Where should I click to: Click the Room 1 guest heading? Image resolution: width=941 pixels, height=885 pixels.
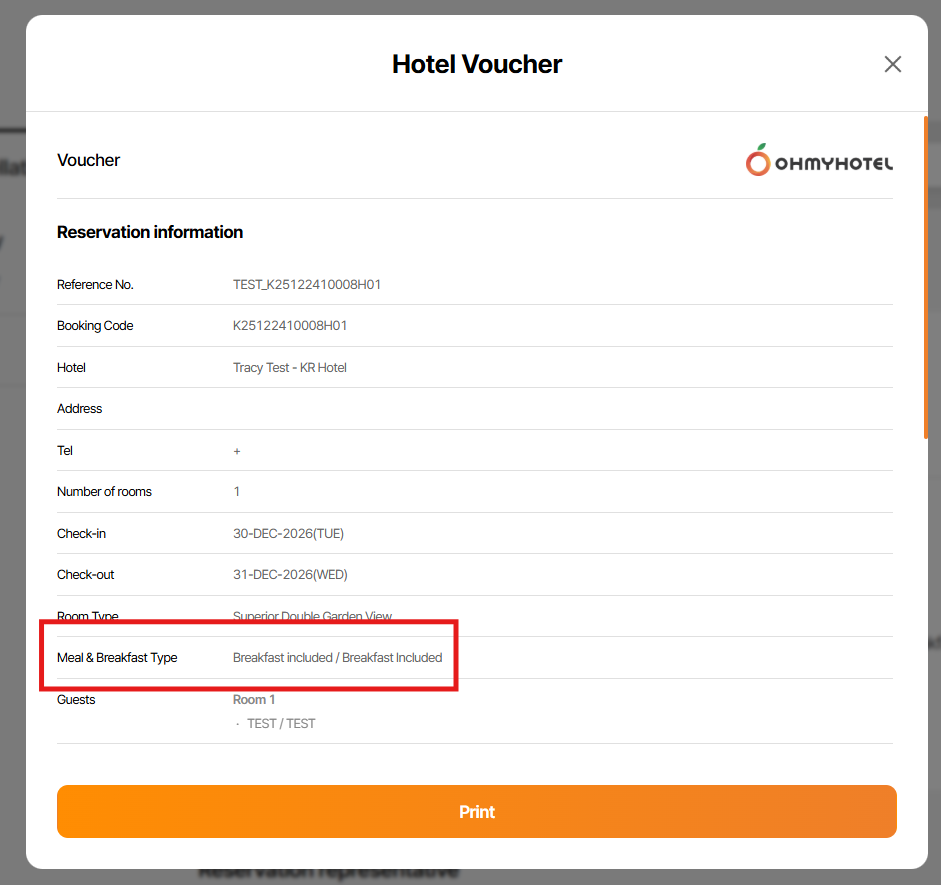click(254, 700)
